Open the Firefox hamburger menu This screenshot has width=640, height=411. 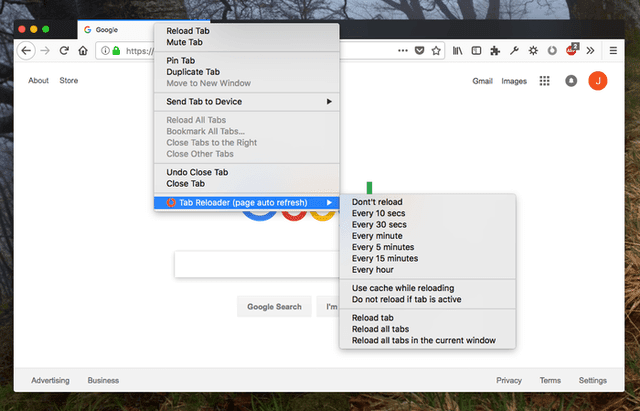613,50
